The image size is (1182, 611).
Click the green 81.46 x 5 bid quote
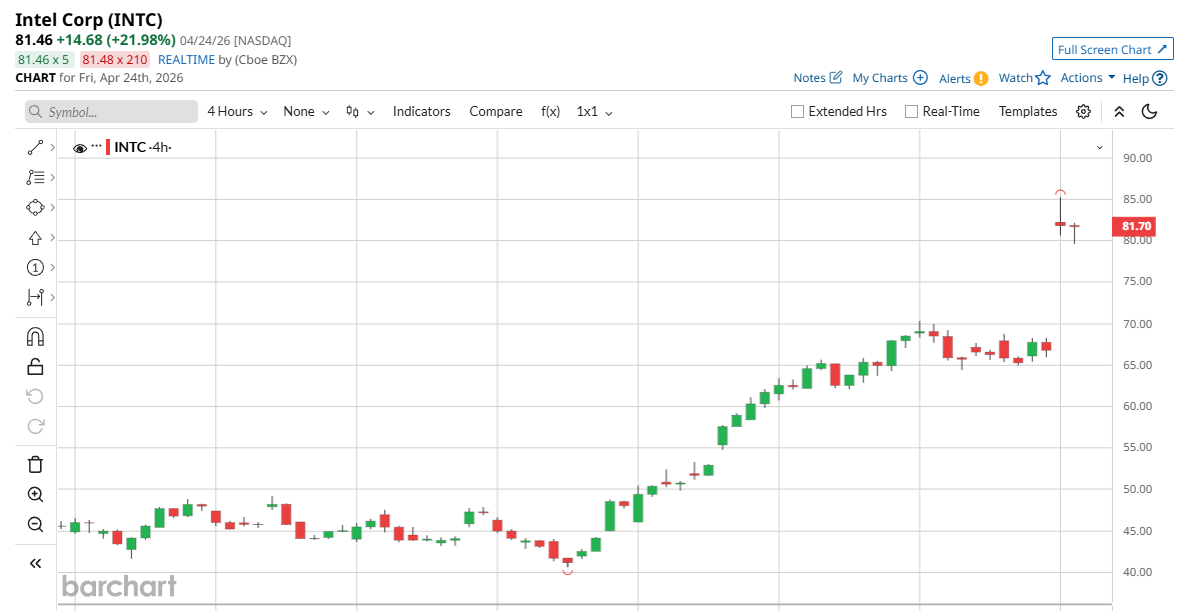(x=45, y=60)
